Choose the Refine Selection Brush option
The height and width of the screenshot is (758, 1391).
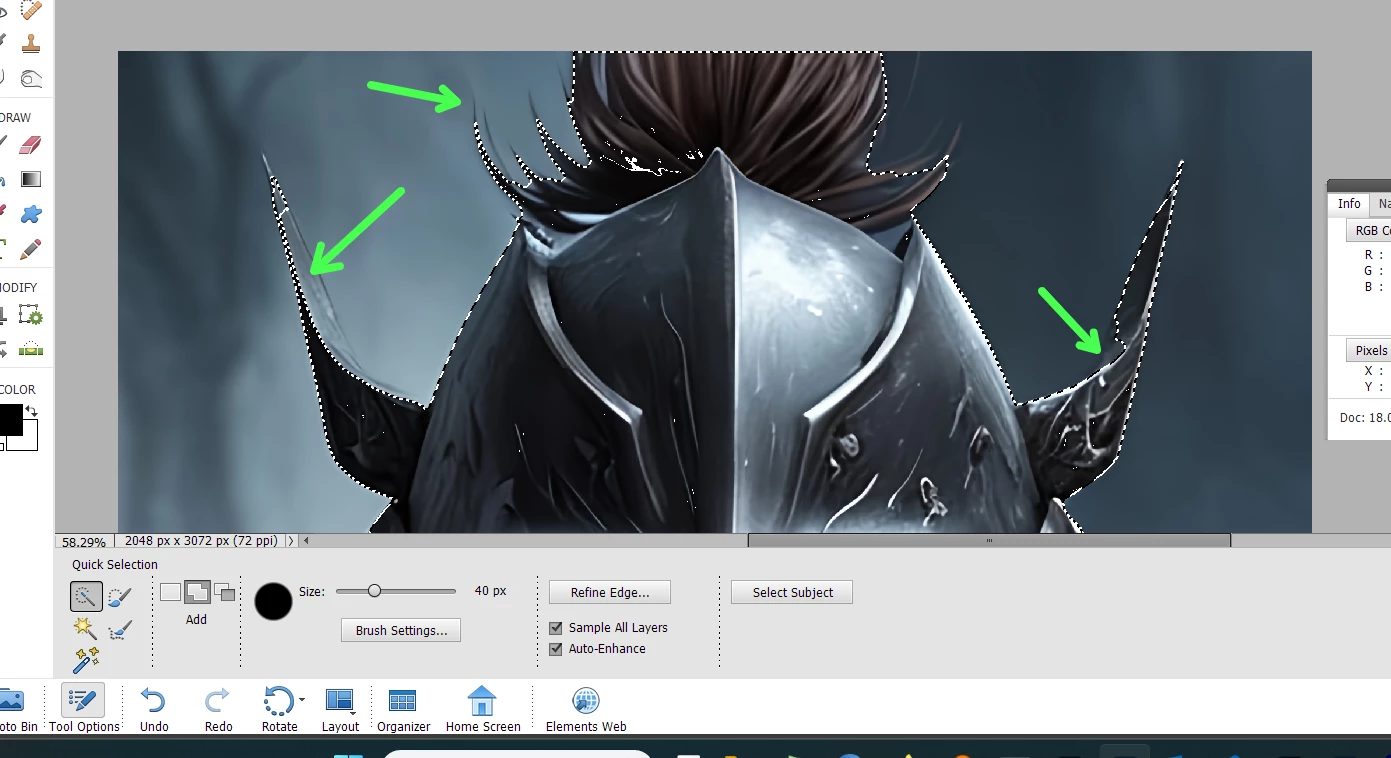tap(119, 629)
